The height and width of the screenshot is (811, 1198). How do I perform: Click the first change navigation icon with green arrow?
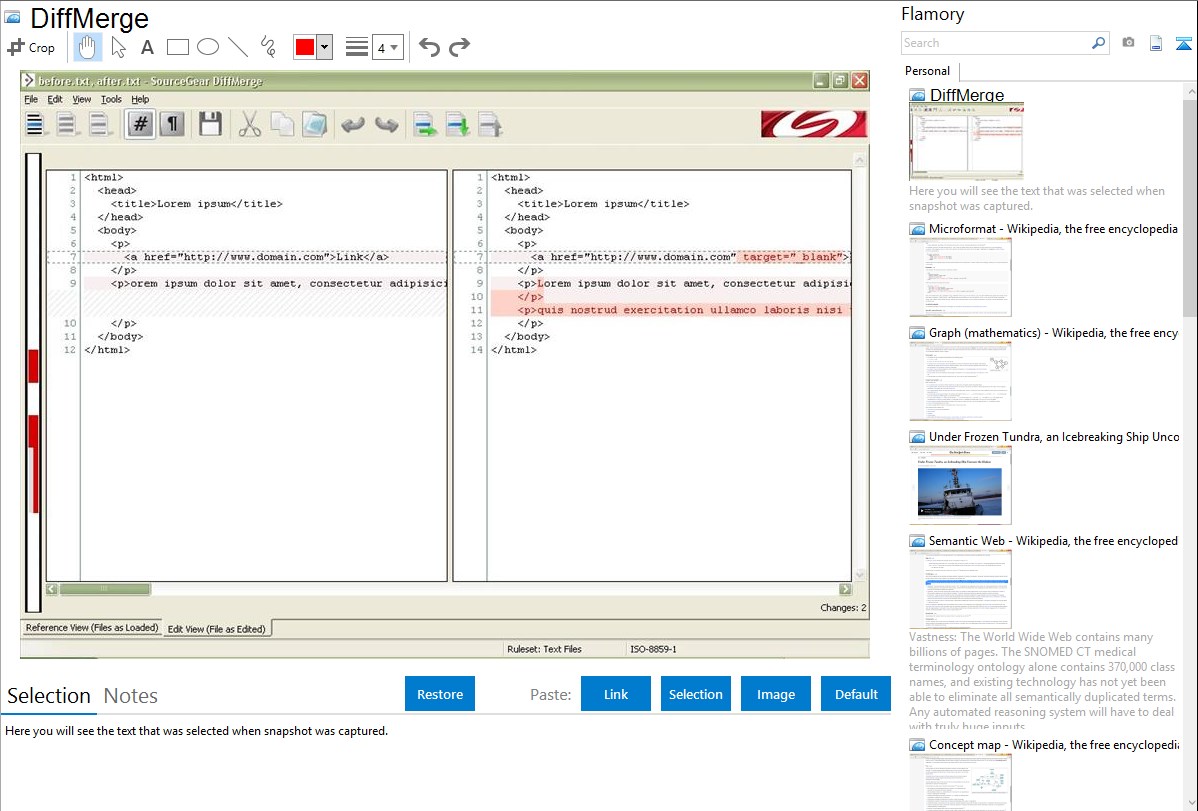click(425, 124)
